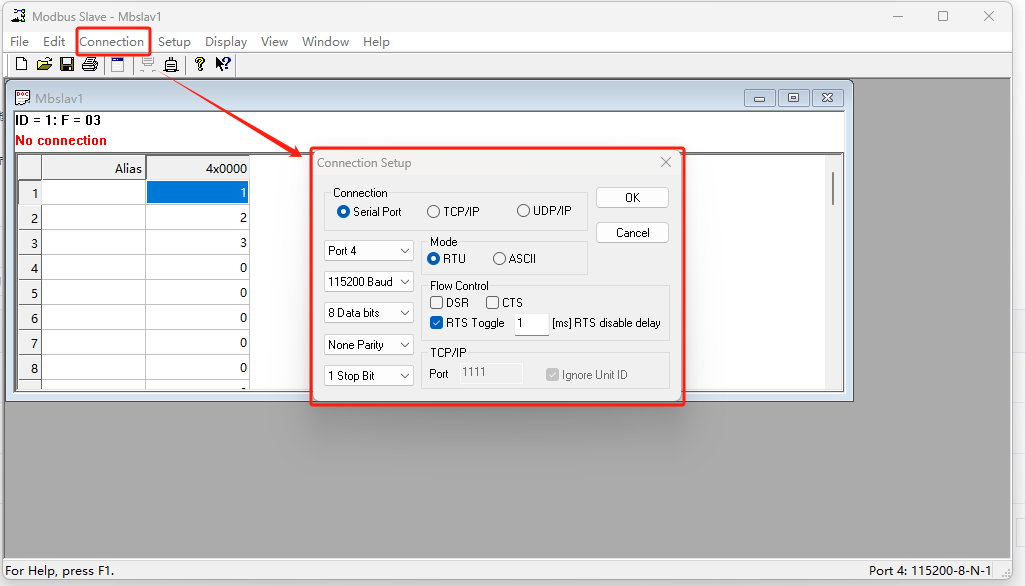Click the Save floppy disk icon

coord(67,64)
